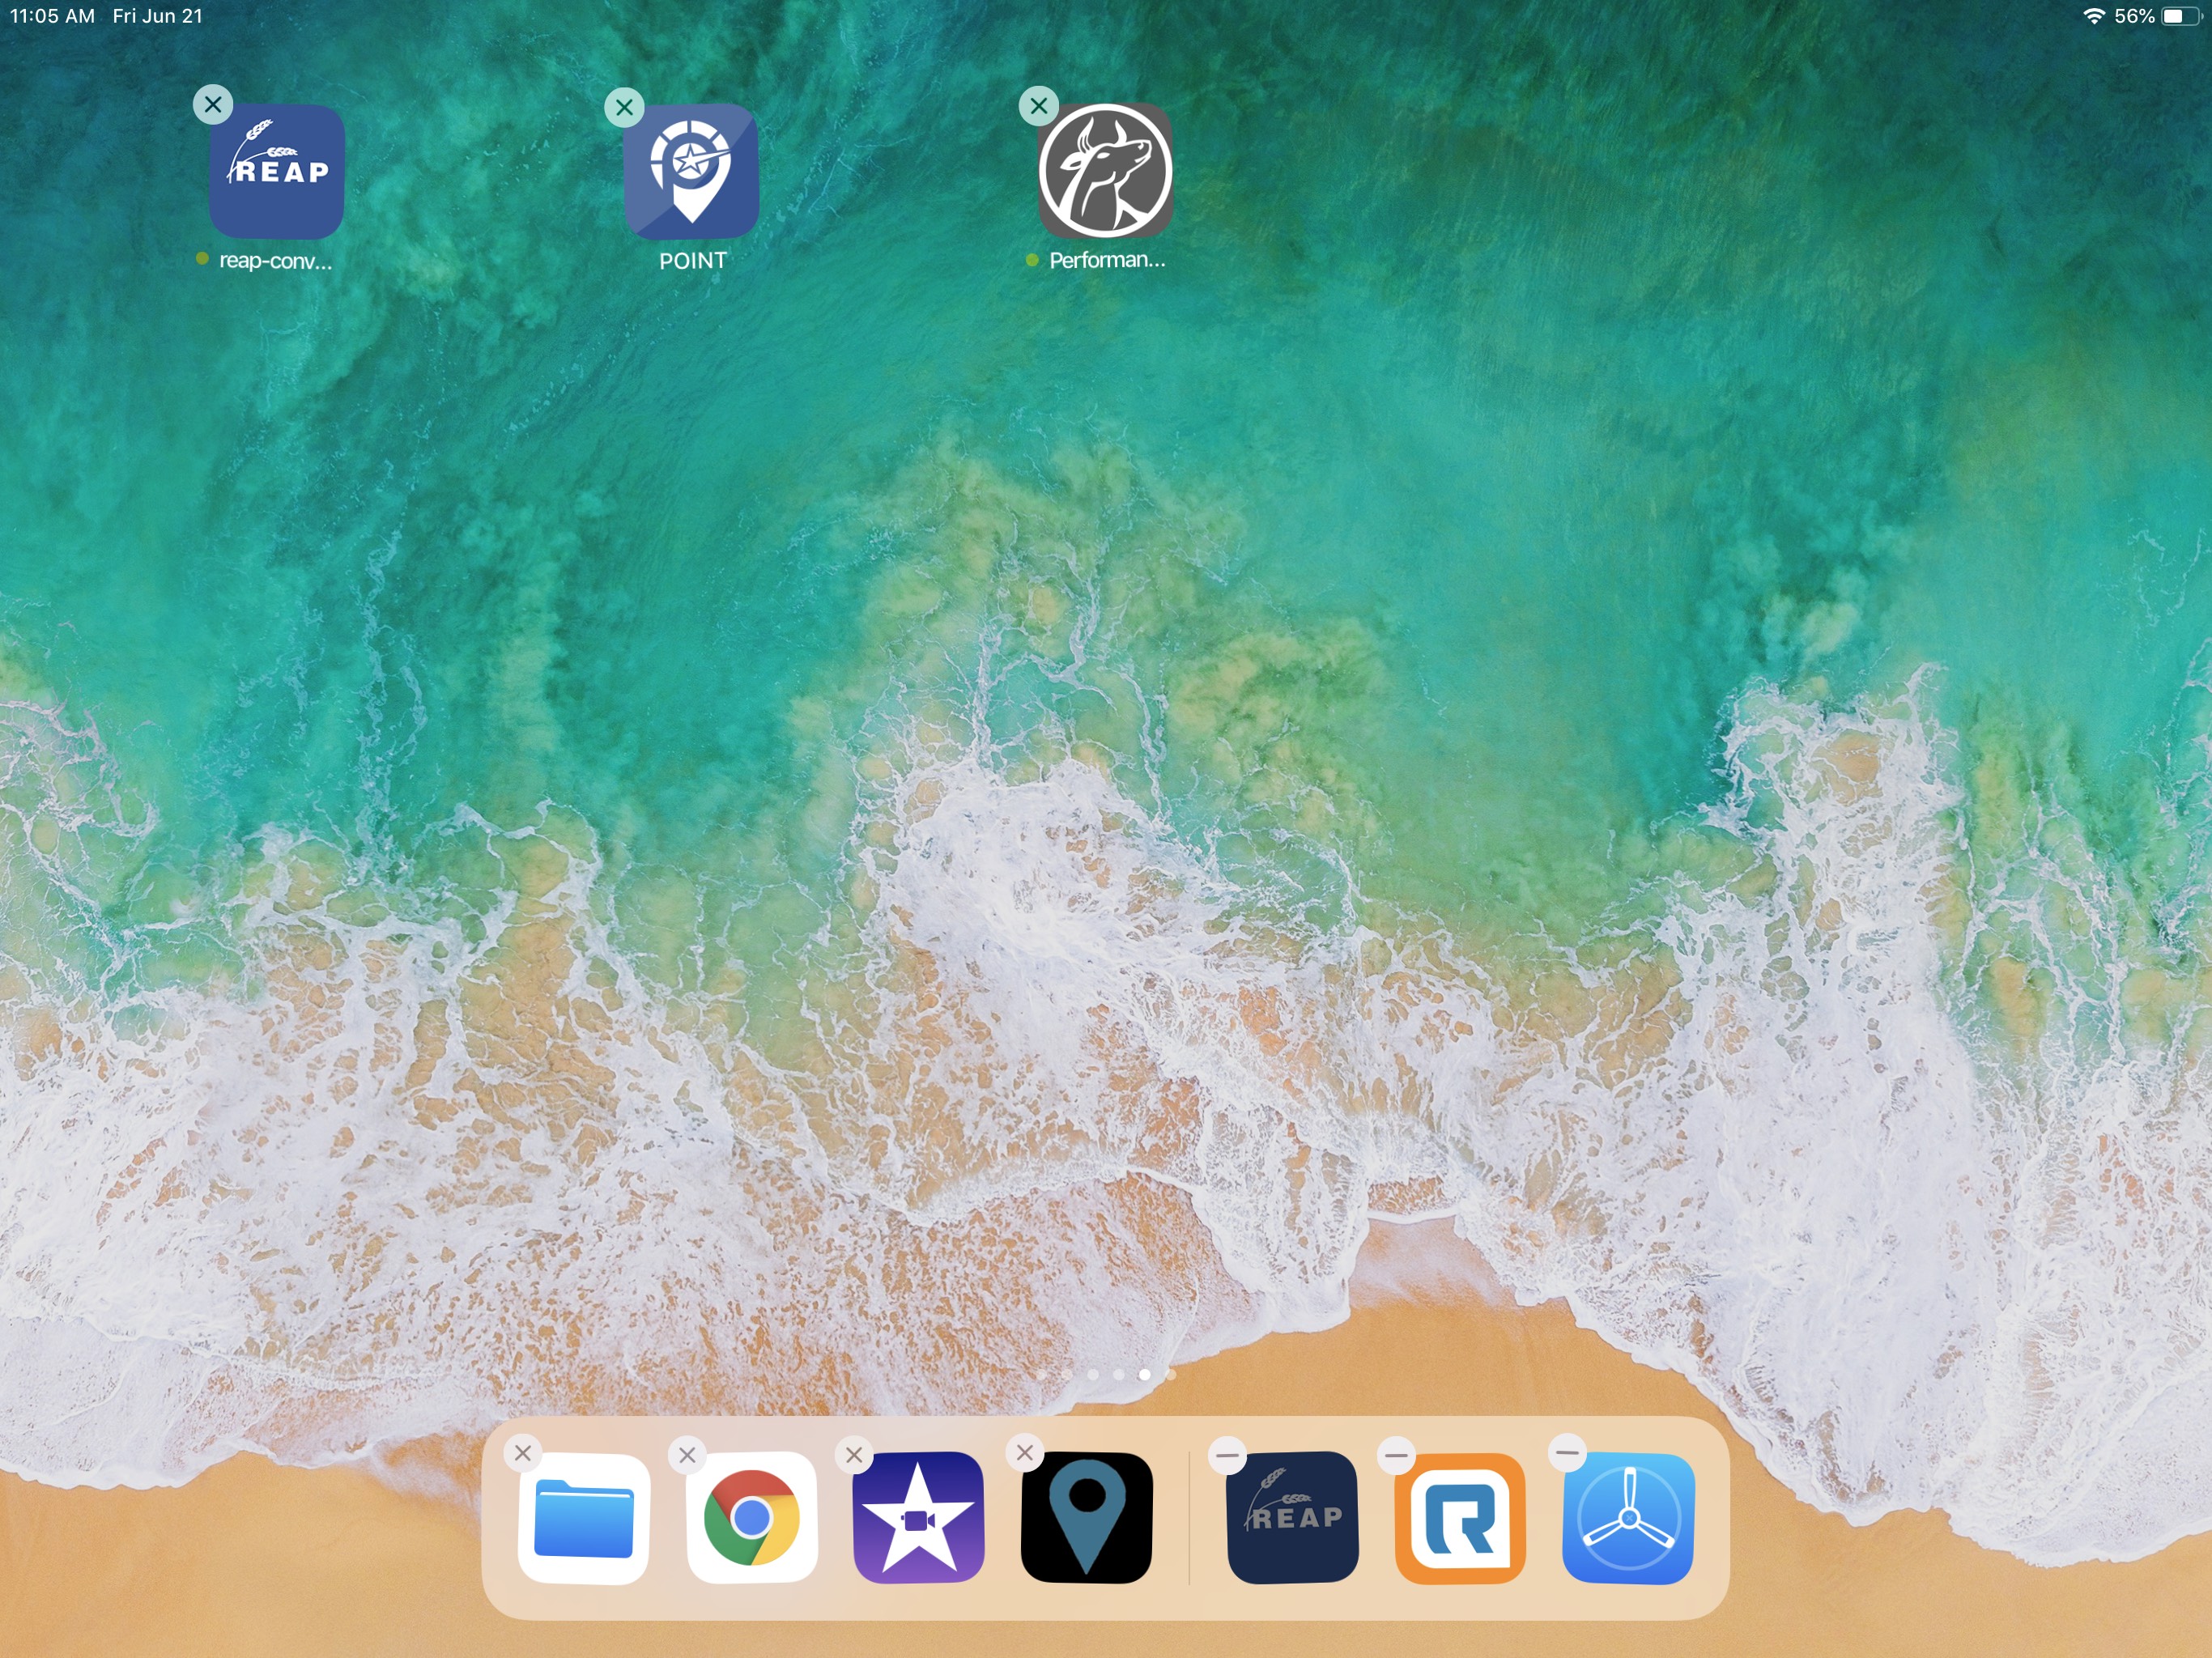Open the POINT app icon
Viewport: 2212px width, 1658px height.
point(691,172)
